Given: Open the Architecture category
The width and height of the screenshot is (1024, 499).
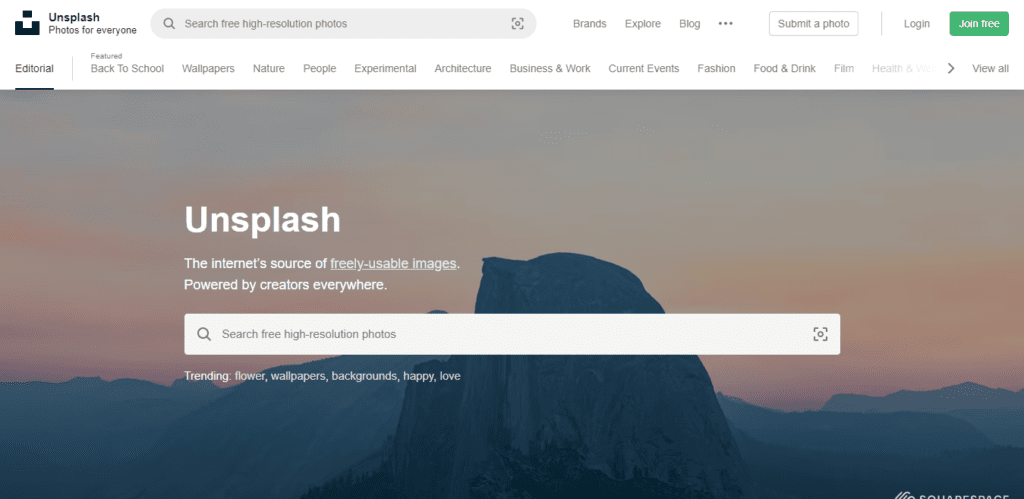Looking at the screenshot, I should pos(463,69).
